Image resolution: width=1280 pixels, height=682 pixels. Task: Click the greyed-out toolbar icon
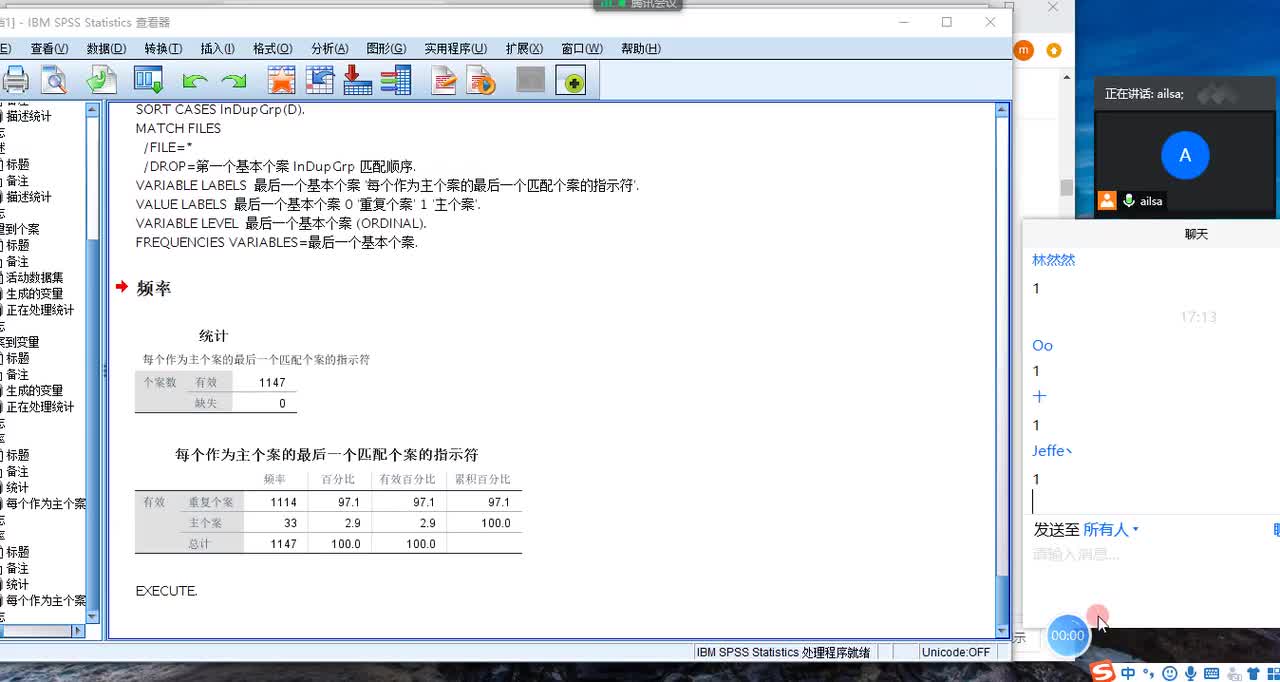pos(530,80)
